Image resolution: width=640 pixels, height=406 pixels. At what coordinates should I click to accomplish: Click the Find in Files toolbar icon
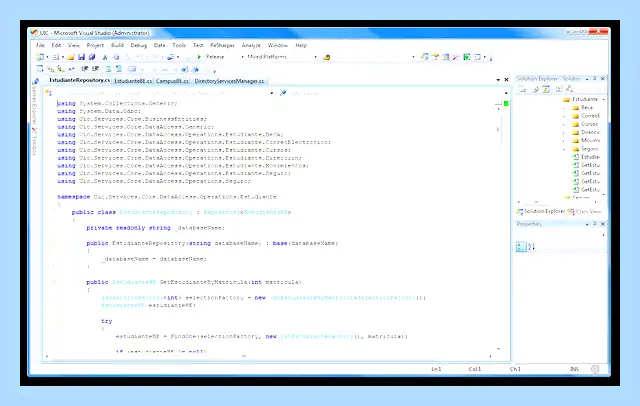(171, 57)
